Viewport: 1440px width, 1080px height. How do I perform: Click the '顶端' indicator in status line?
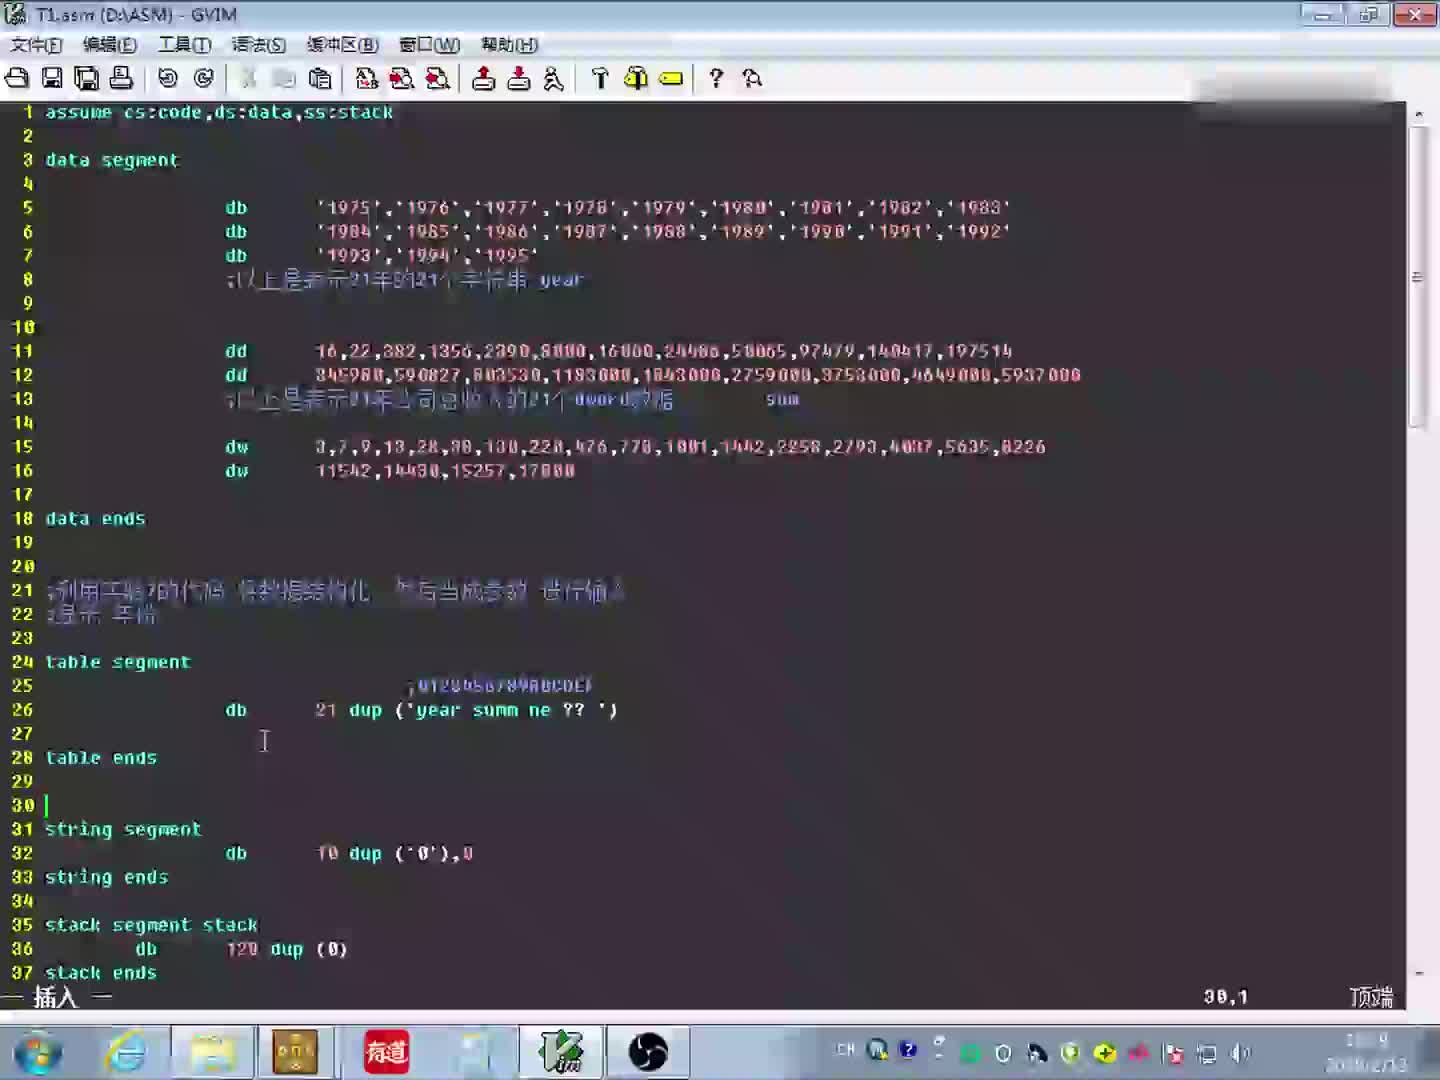(1371, 997)
